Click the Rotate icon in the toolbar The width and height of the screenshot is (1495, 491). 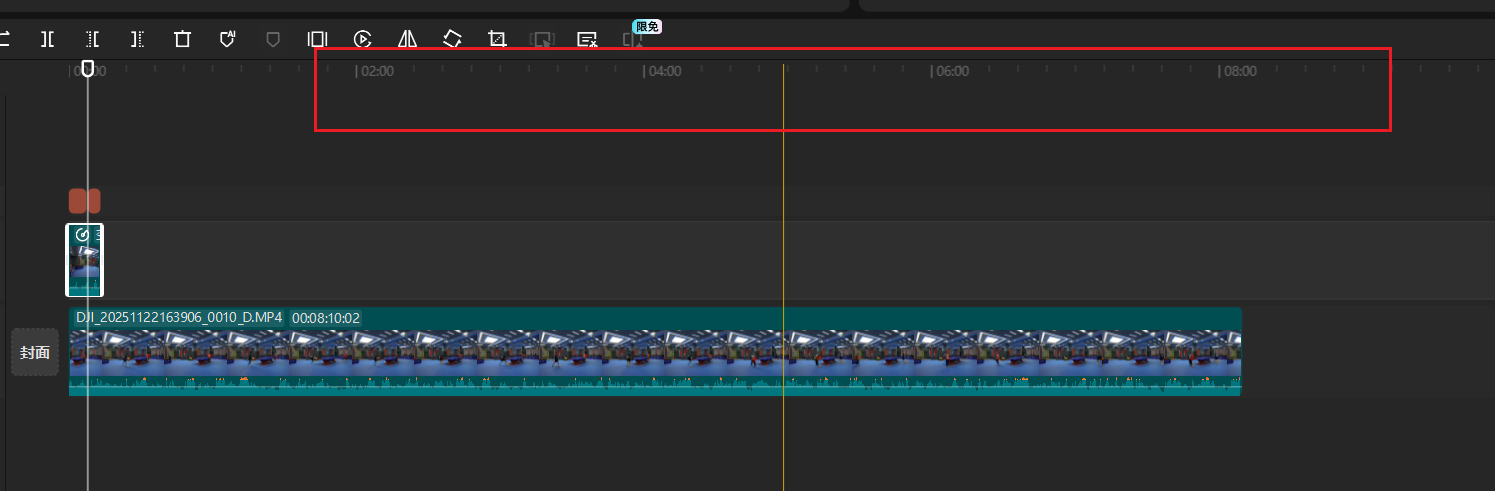pos(452,39)
